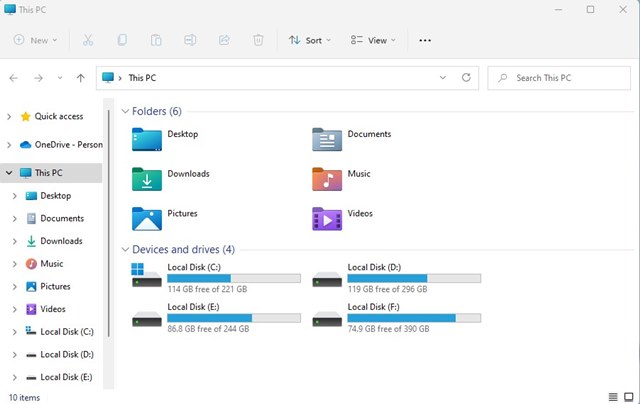Click the '119 GB free of 296 GB' text
Viewport: 640px width, 404px height.
point(387,289)
